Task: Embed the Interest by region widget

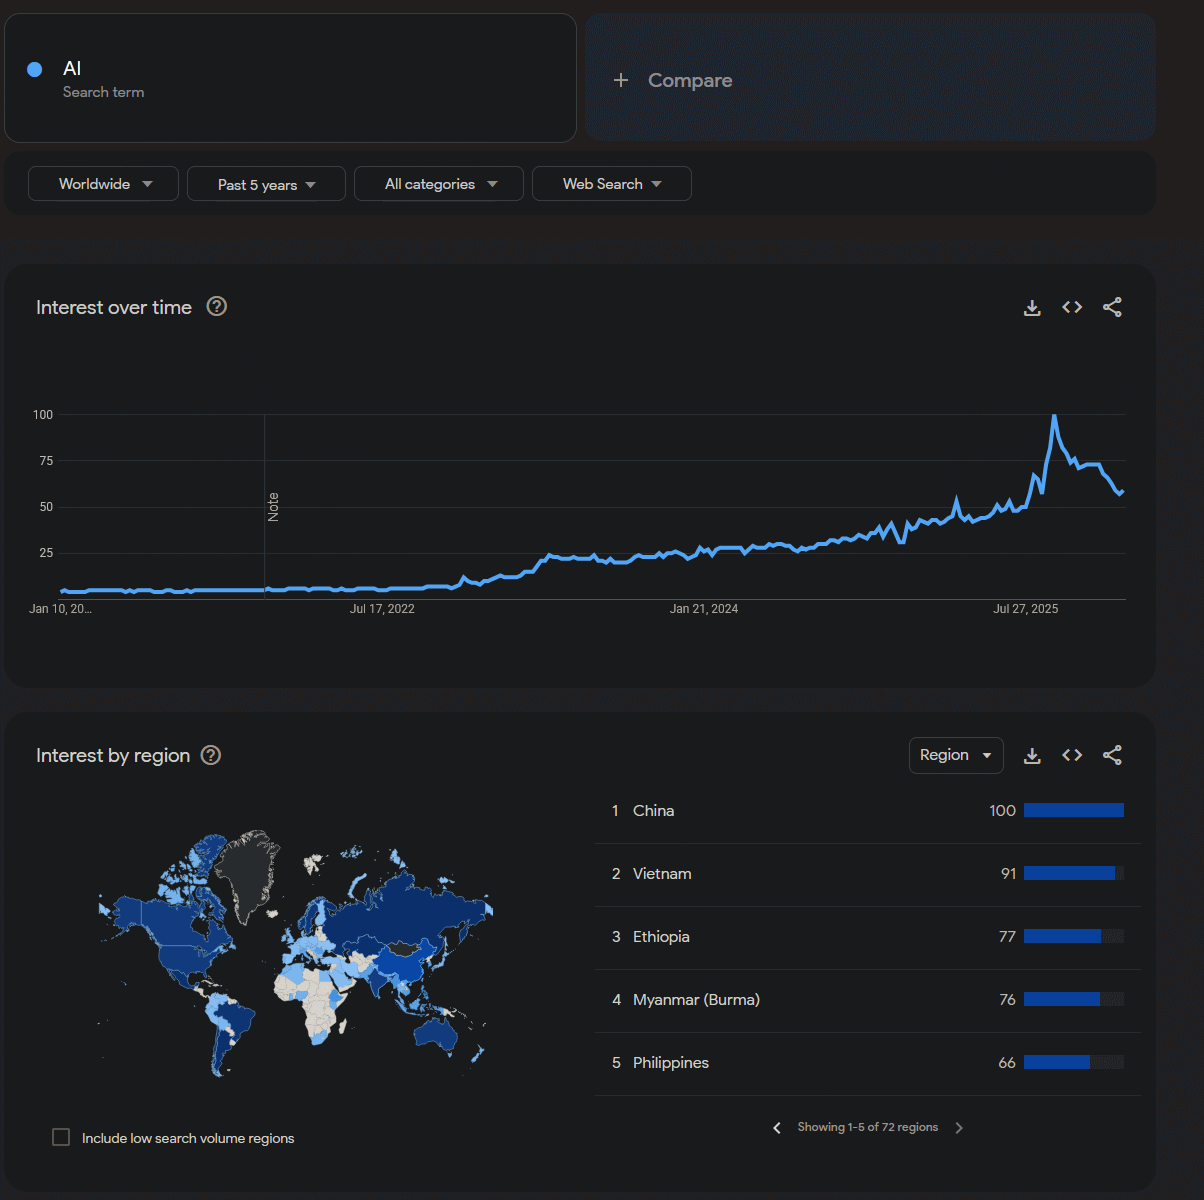Action: click(x=1072, y=755)
